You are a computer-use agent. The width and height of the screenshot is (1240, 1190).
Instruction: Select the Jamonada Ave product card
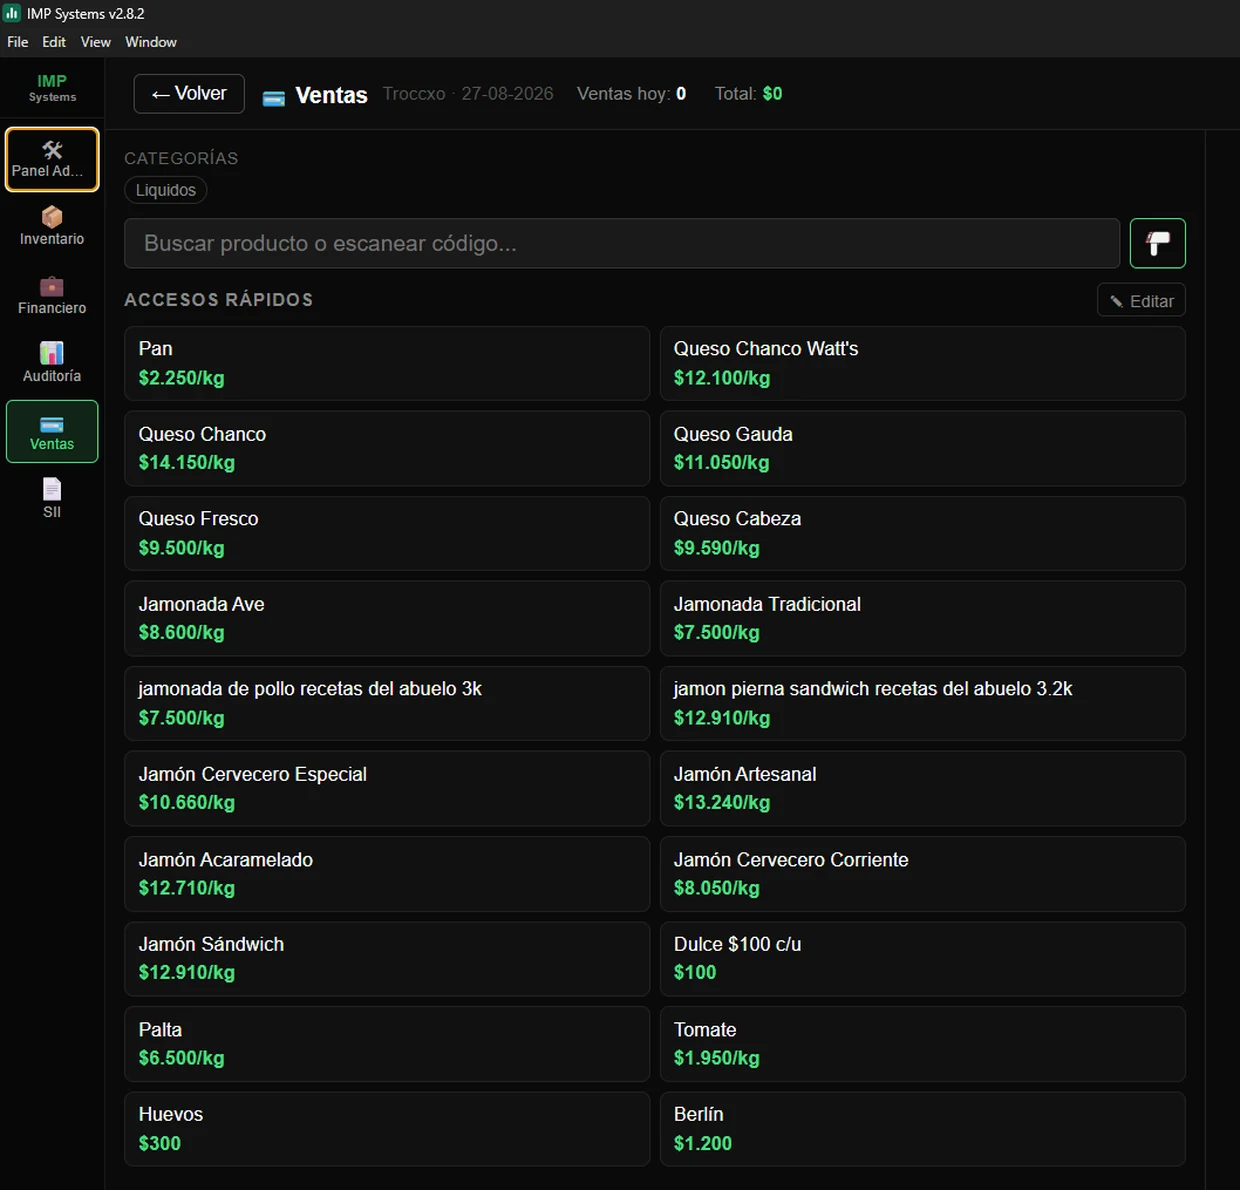(x=387, y=618)
